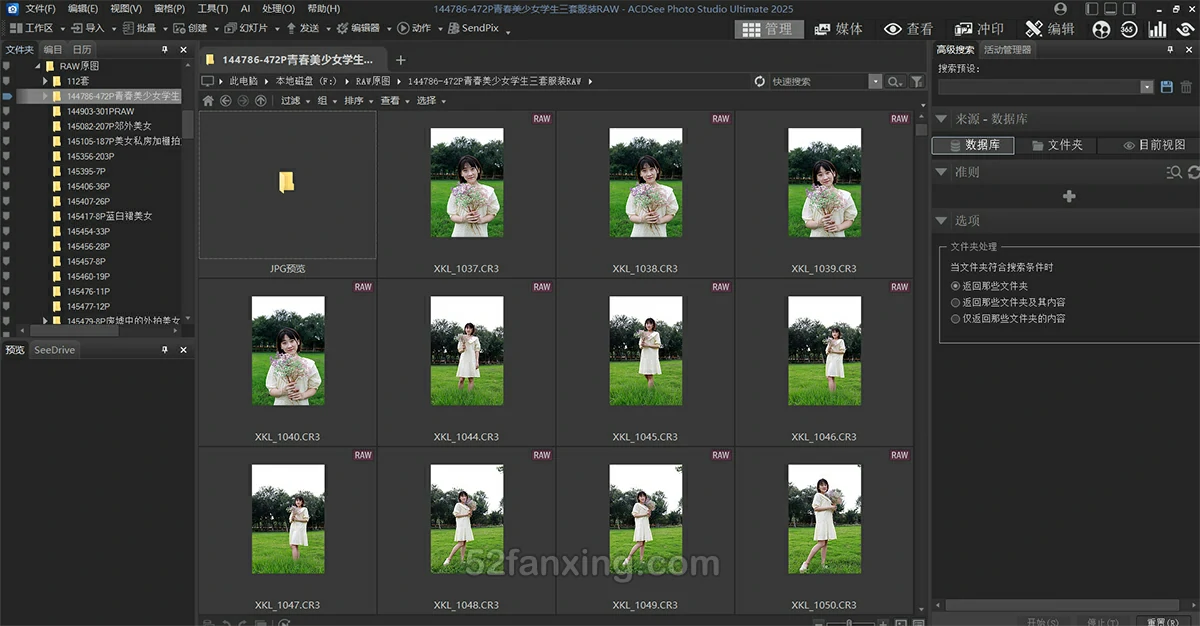
Task: Select folder 145417-8P蓝白裙美女 in tree
Action: (109, 216)
